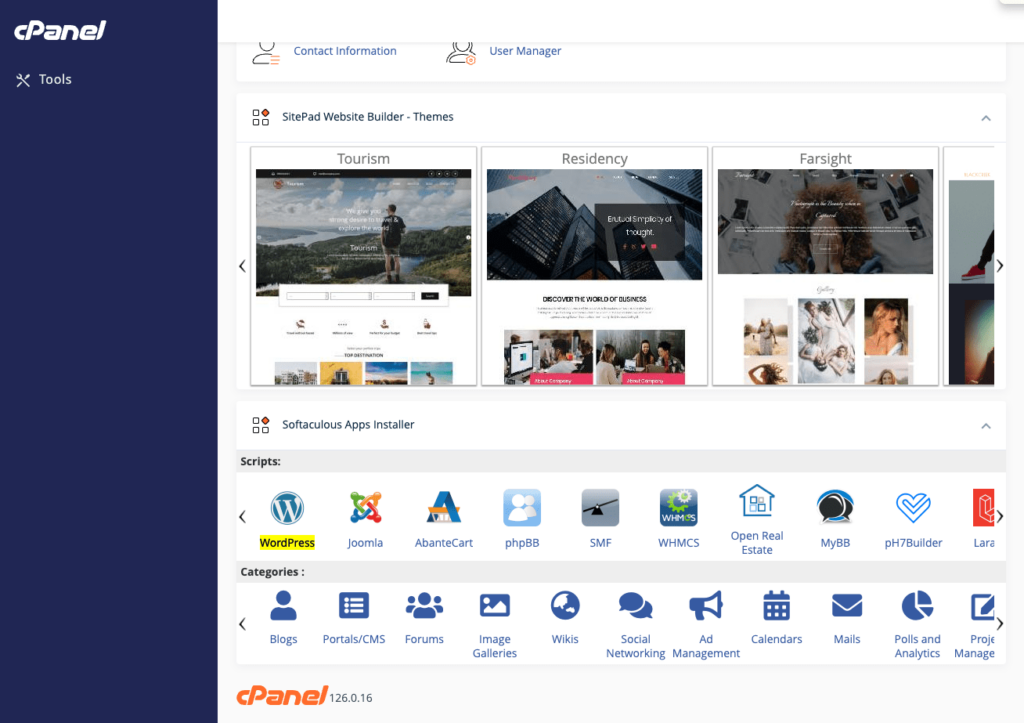This screenshot has width=1024, height=723.
Task: Click the AbanteCart script icon
Action: point(443,507)
